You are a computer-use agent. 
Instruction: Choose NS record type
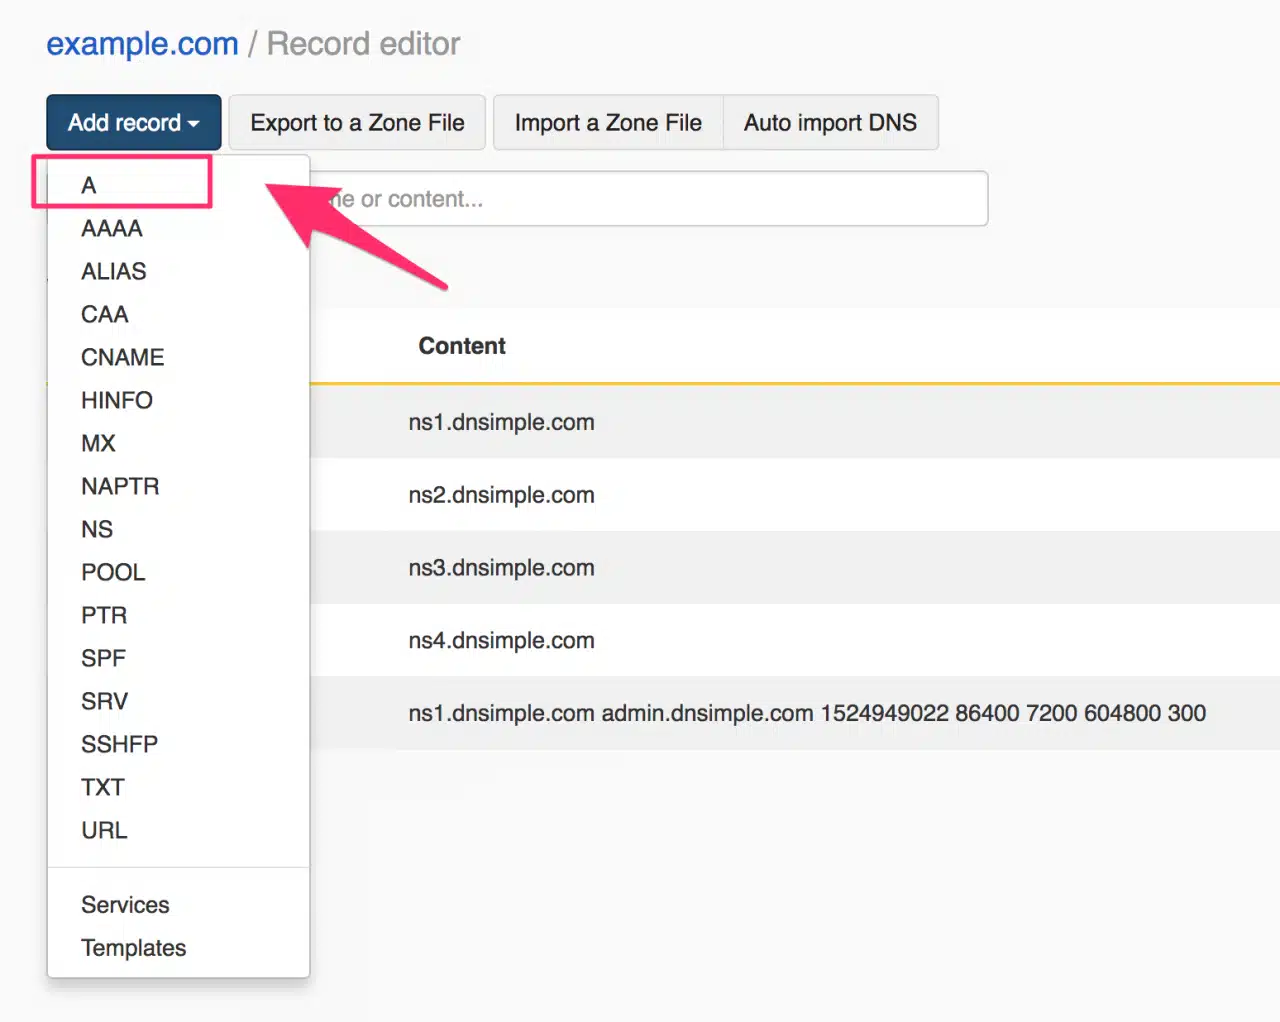pyautogui.click(x=178, y=529)
